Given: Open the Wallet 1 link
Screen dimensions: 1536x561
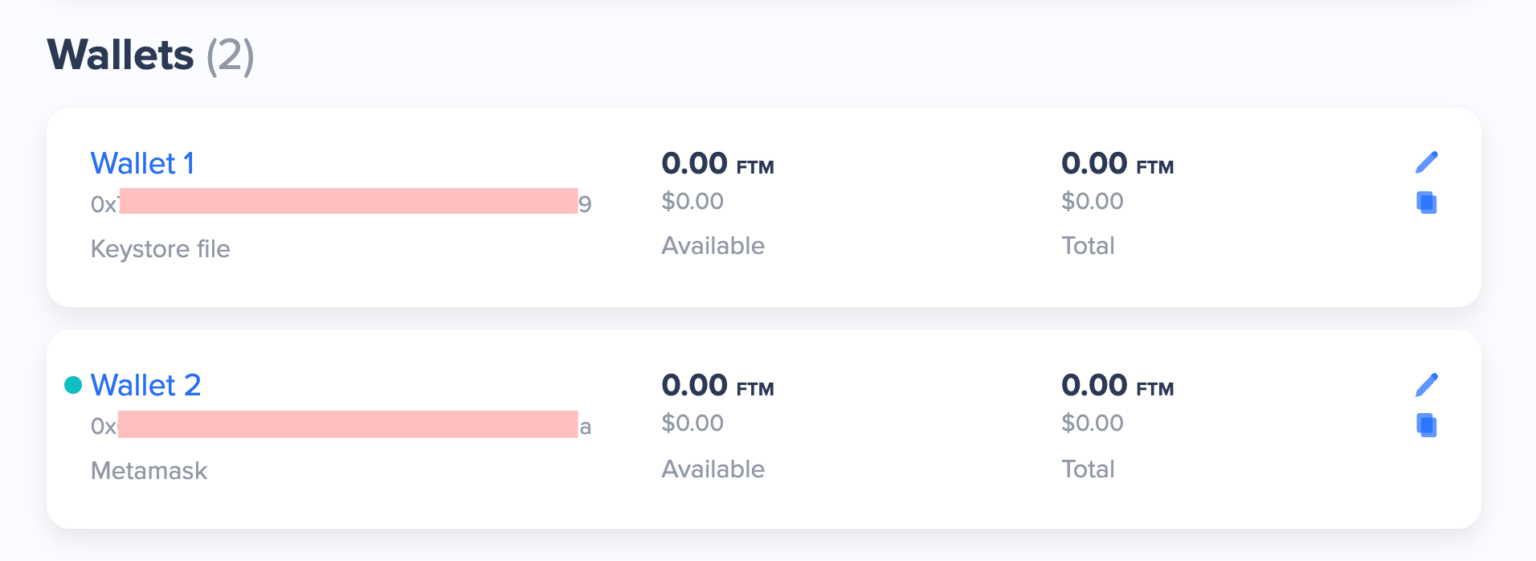Looking at the screenshot, I should pyautogui.click(x=142, y=163).
